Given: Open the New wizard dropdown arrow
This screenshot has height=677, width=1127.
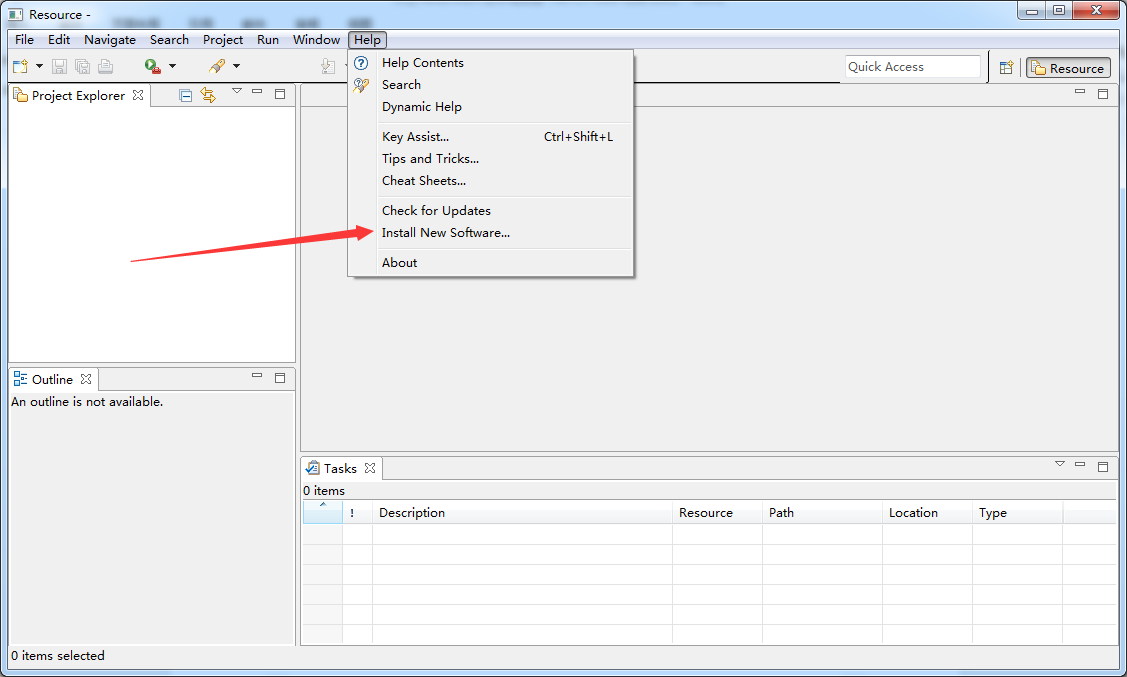Looking at the screenshot, I should tap(40, 66).
